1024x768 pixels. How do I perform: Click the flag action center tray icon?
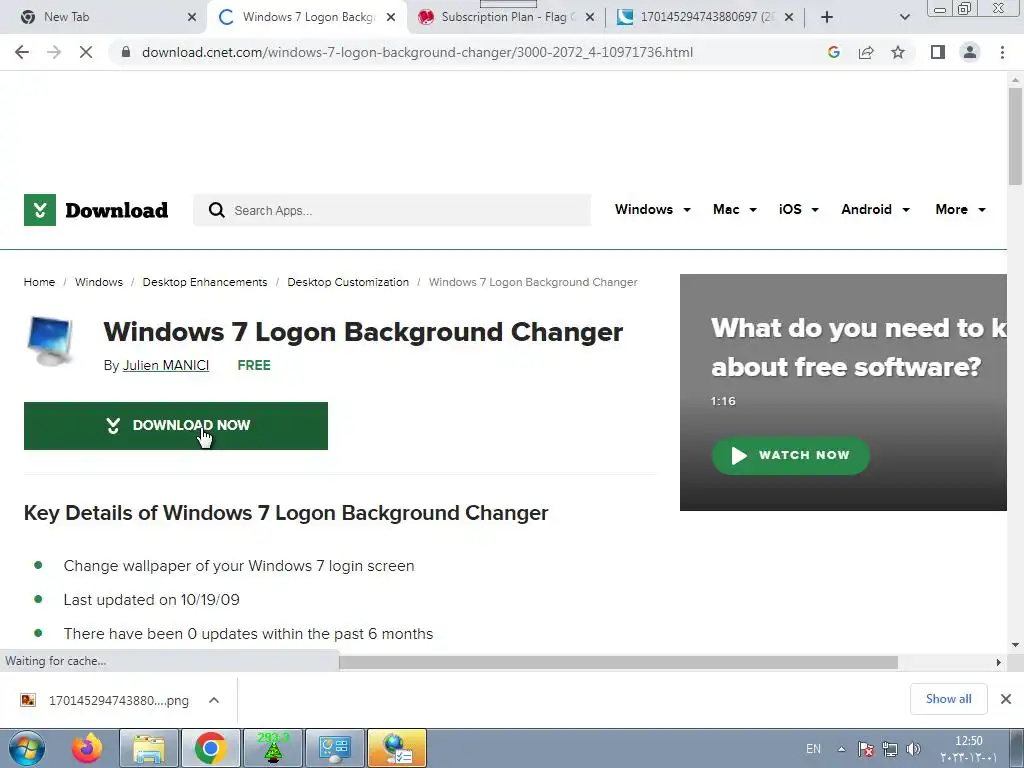click(866, 749)
